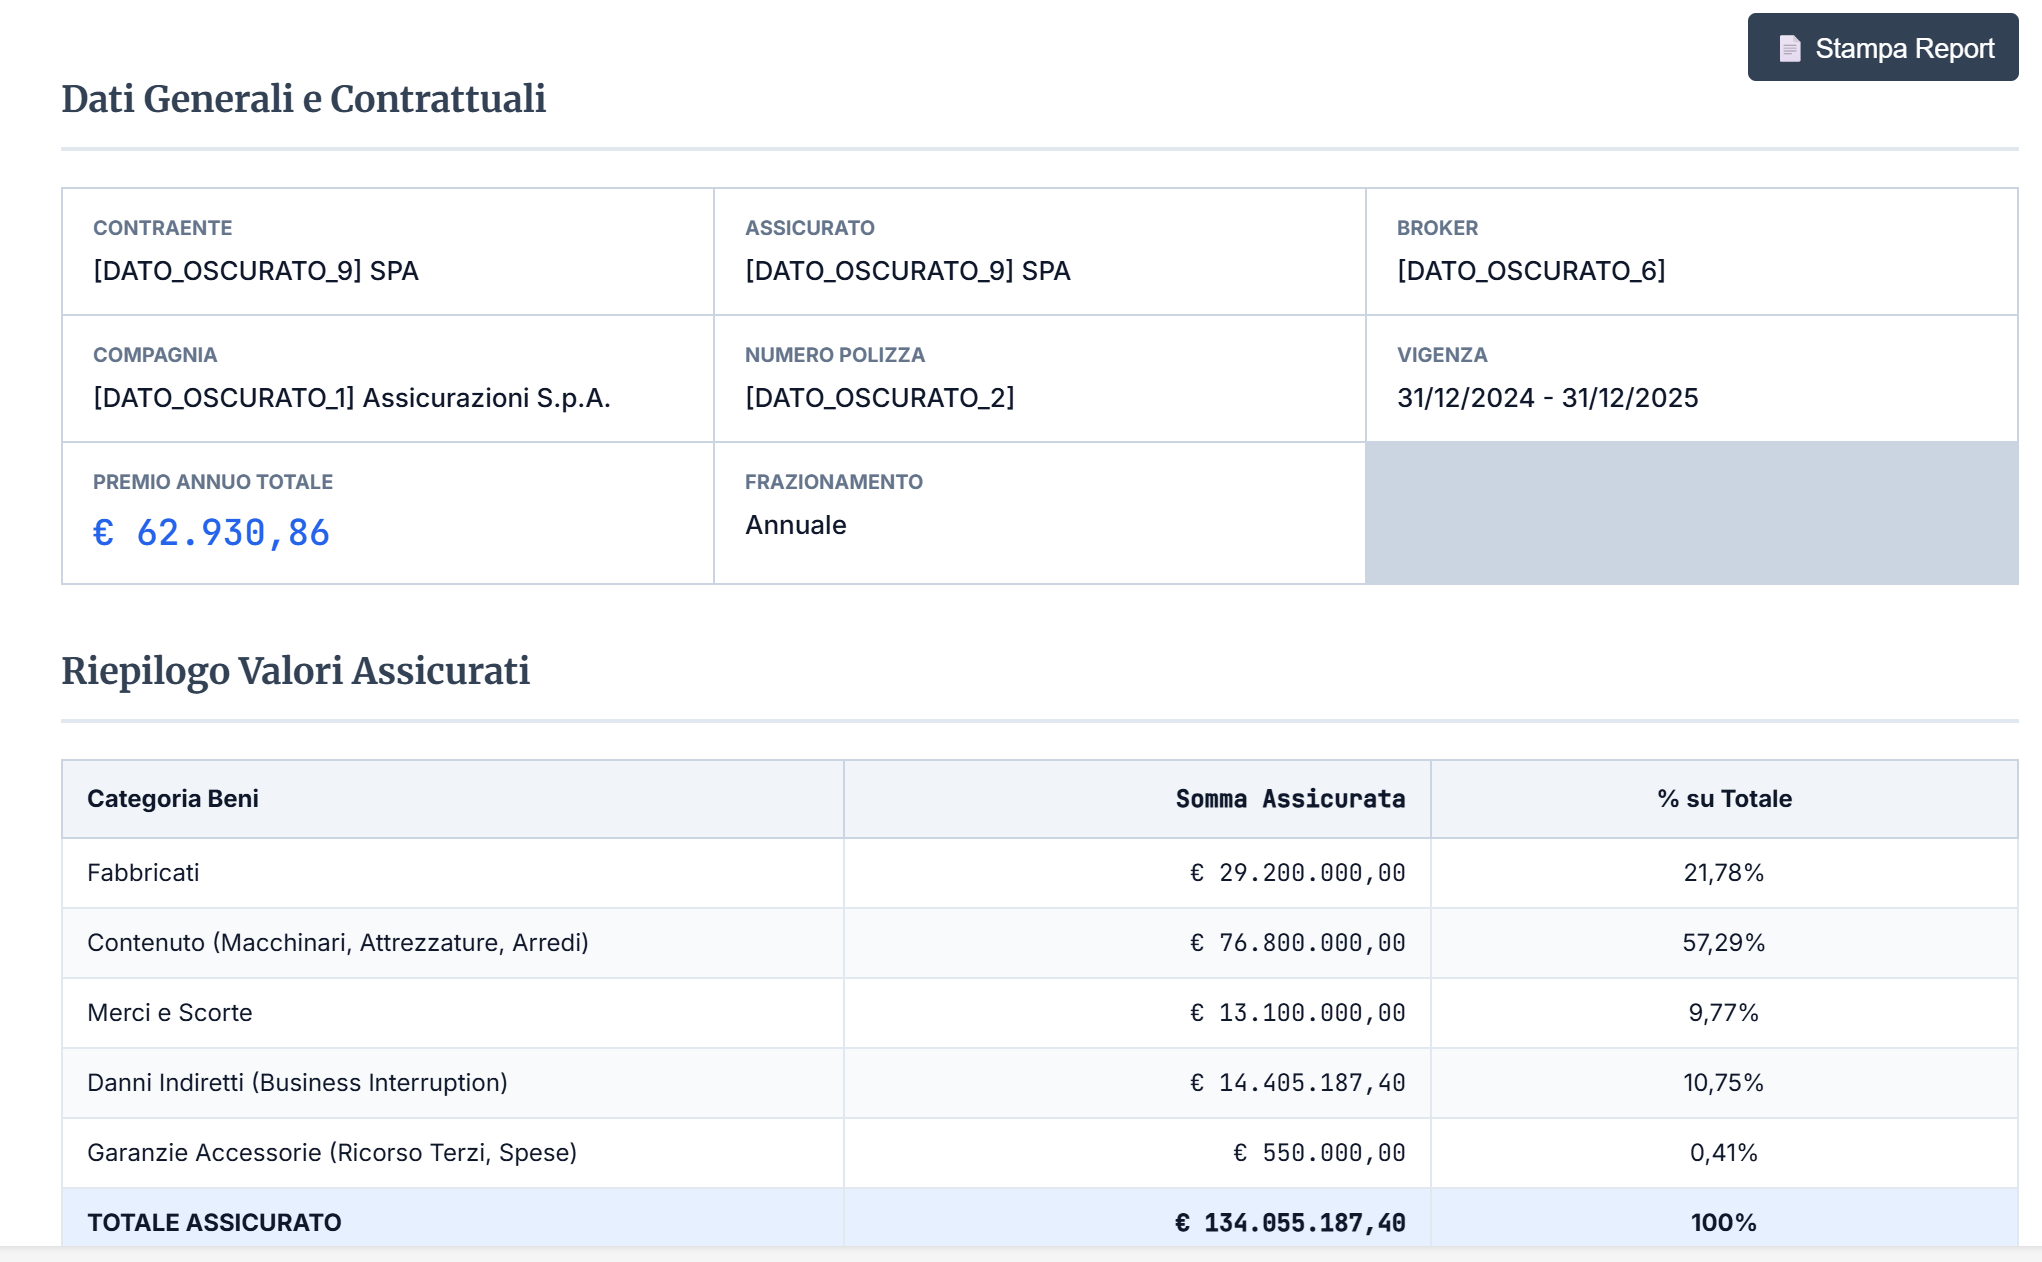Select the Merci e Scorte row

[169, 1013]
